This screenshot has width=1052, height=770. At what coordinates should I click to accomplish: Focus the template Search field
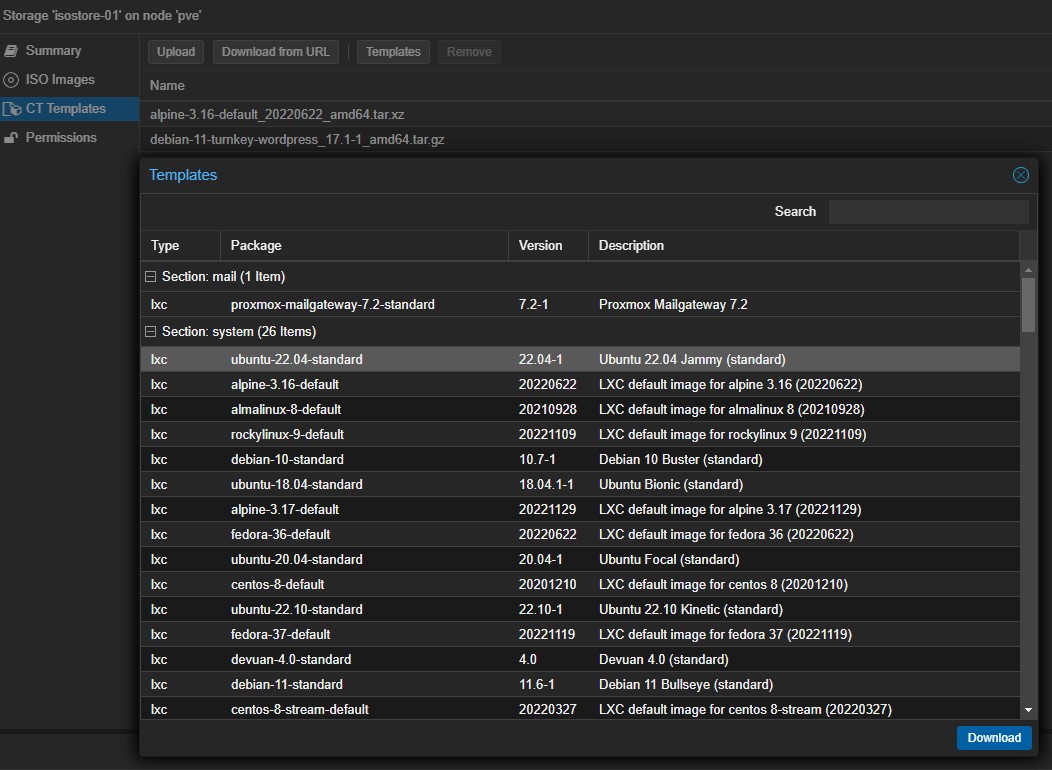928,212
